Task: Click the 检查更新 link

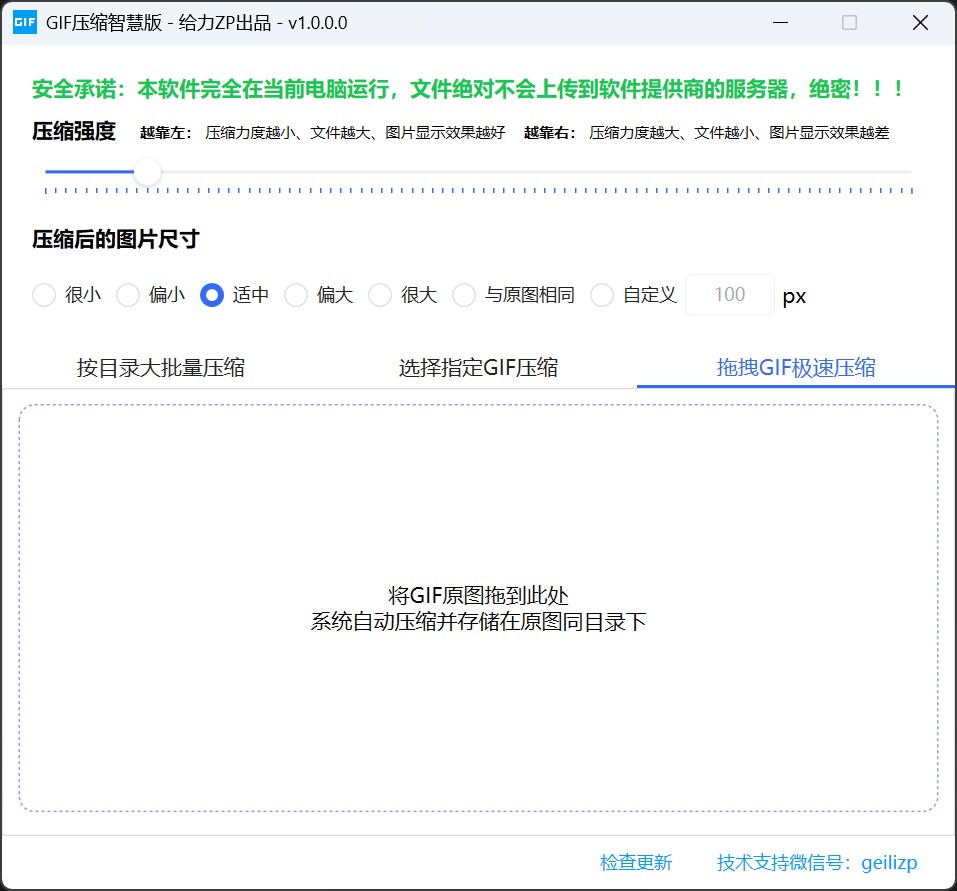Action: click(636, 862)
